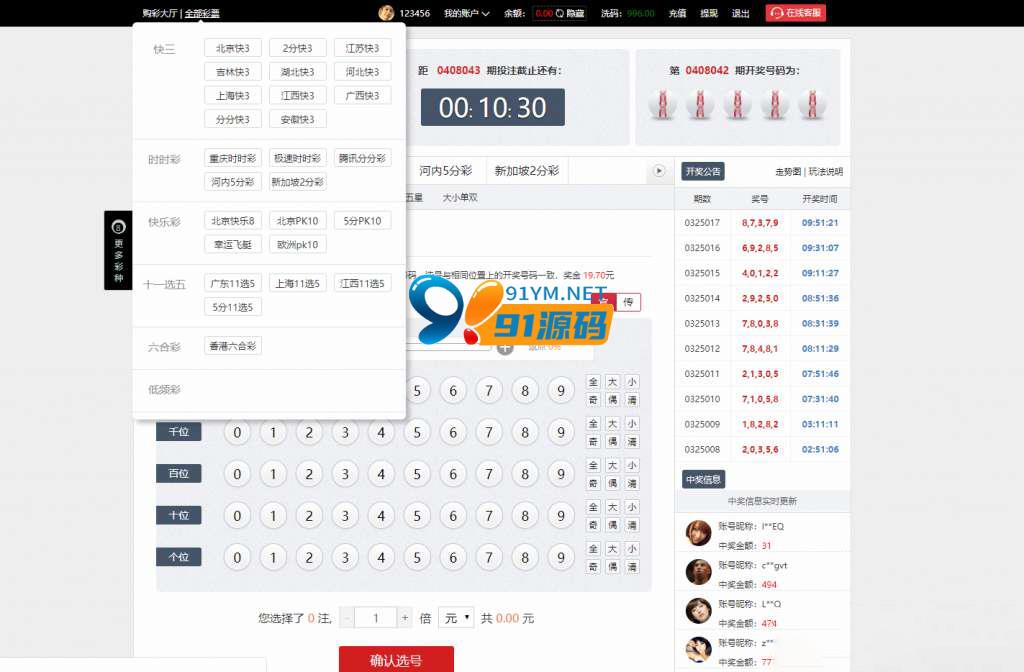The image size is (1024, 672).
Task: Choose 欧洲pk10 lottery
Action: (x=297, y=244)
